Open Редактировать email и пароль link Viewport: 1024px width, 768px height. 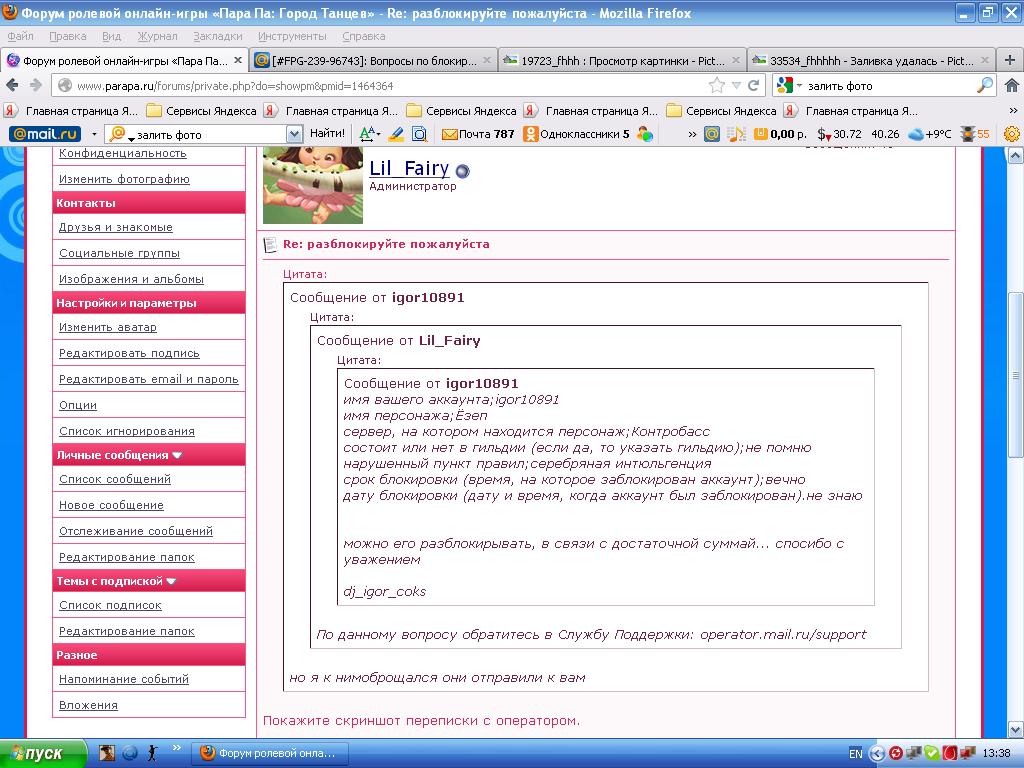point(148,379)
